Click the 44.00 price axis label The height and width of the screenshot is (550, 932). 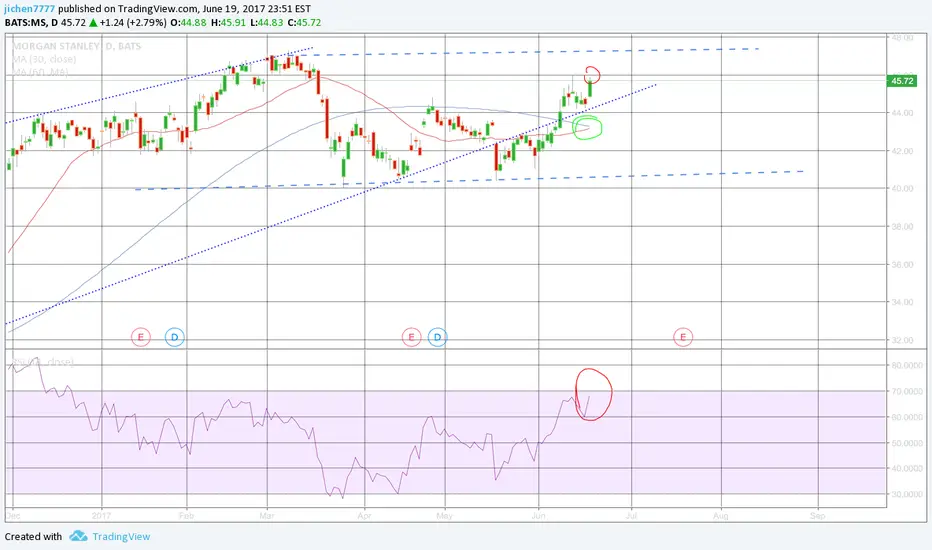point(902,113)
